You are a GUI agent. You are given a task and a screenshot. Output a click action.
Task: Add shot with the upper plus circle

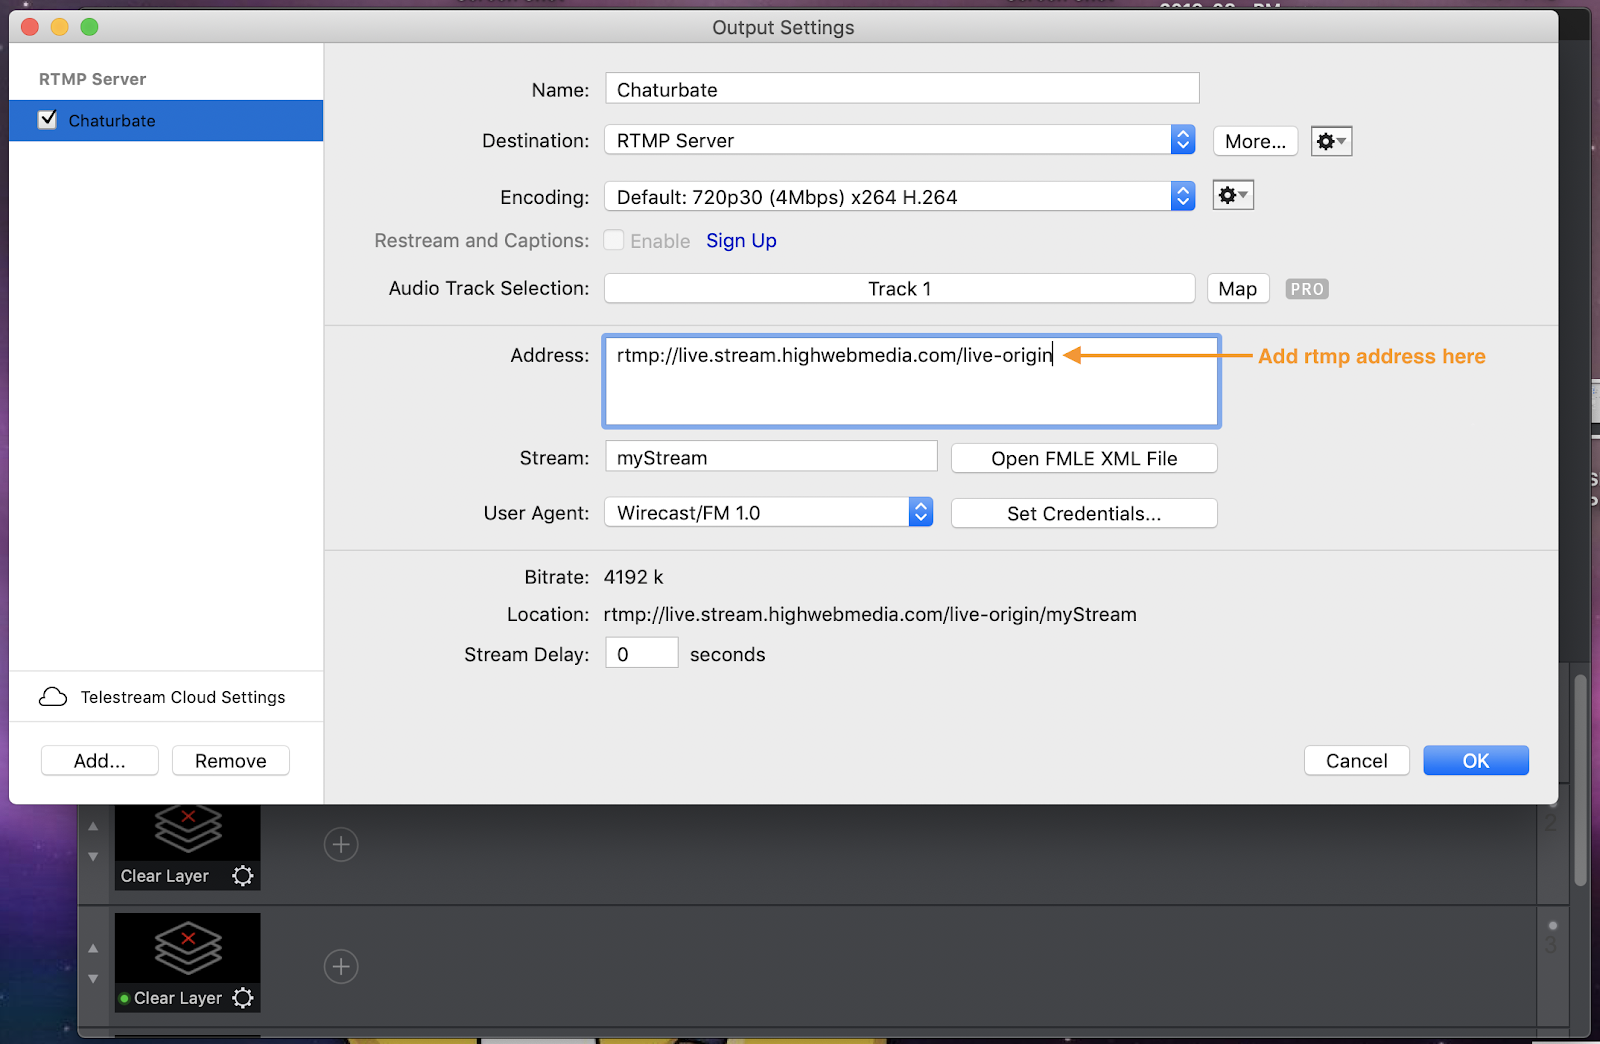click(341, 845)
